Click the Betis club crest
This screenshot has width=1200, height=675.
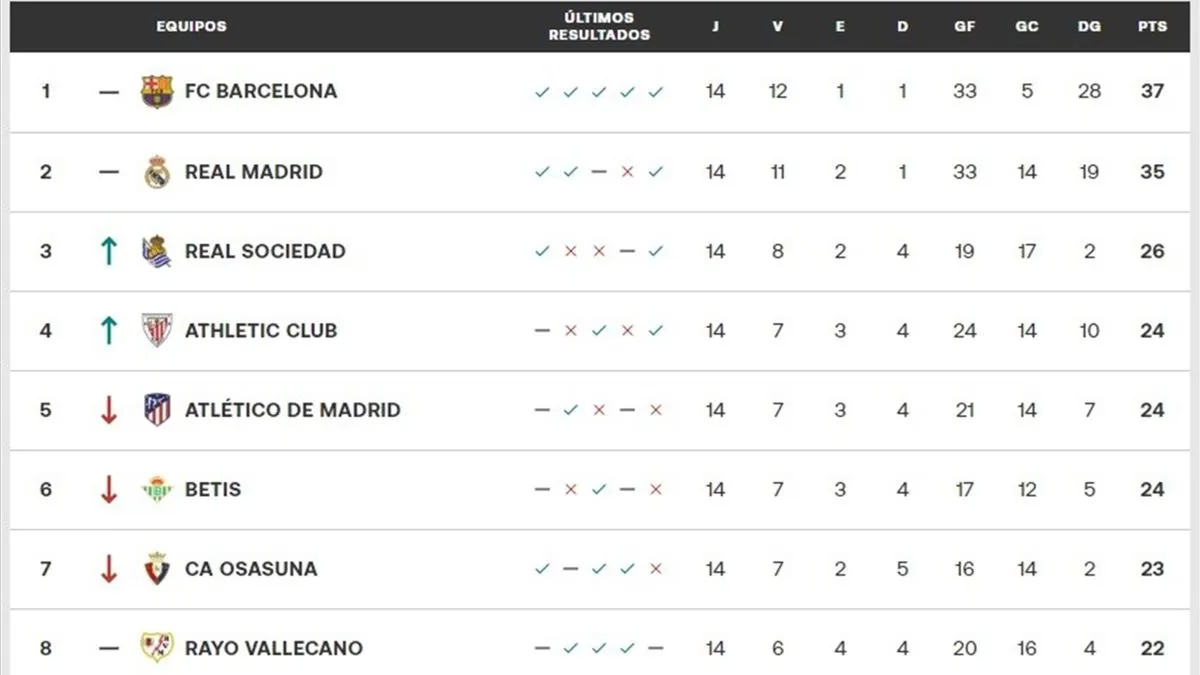157,489
